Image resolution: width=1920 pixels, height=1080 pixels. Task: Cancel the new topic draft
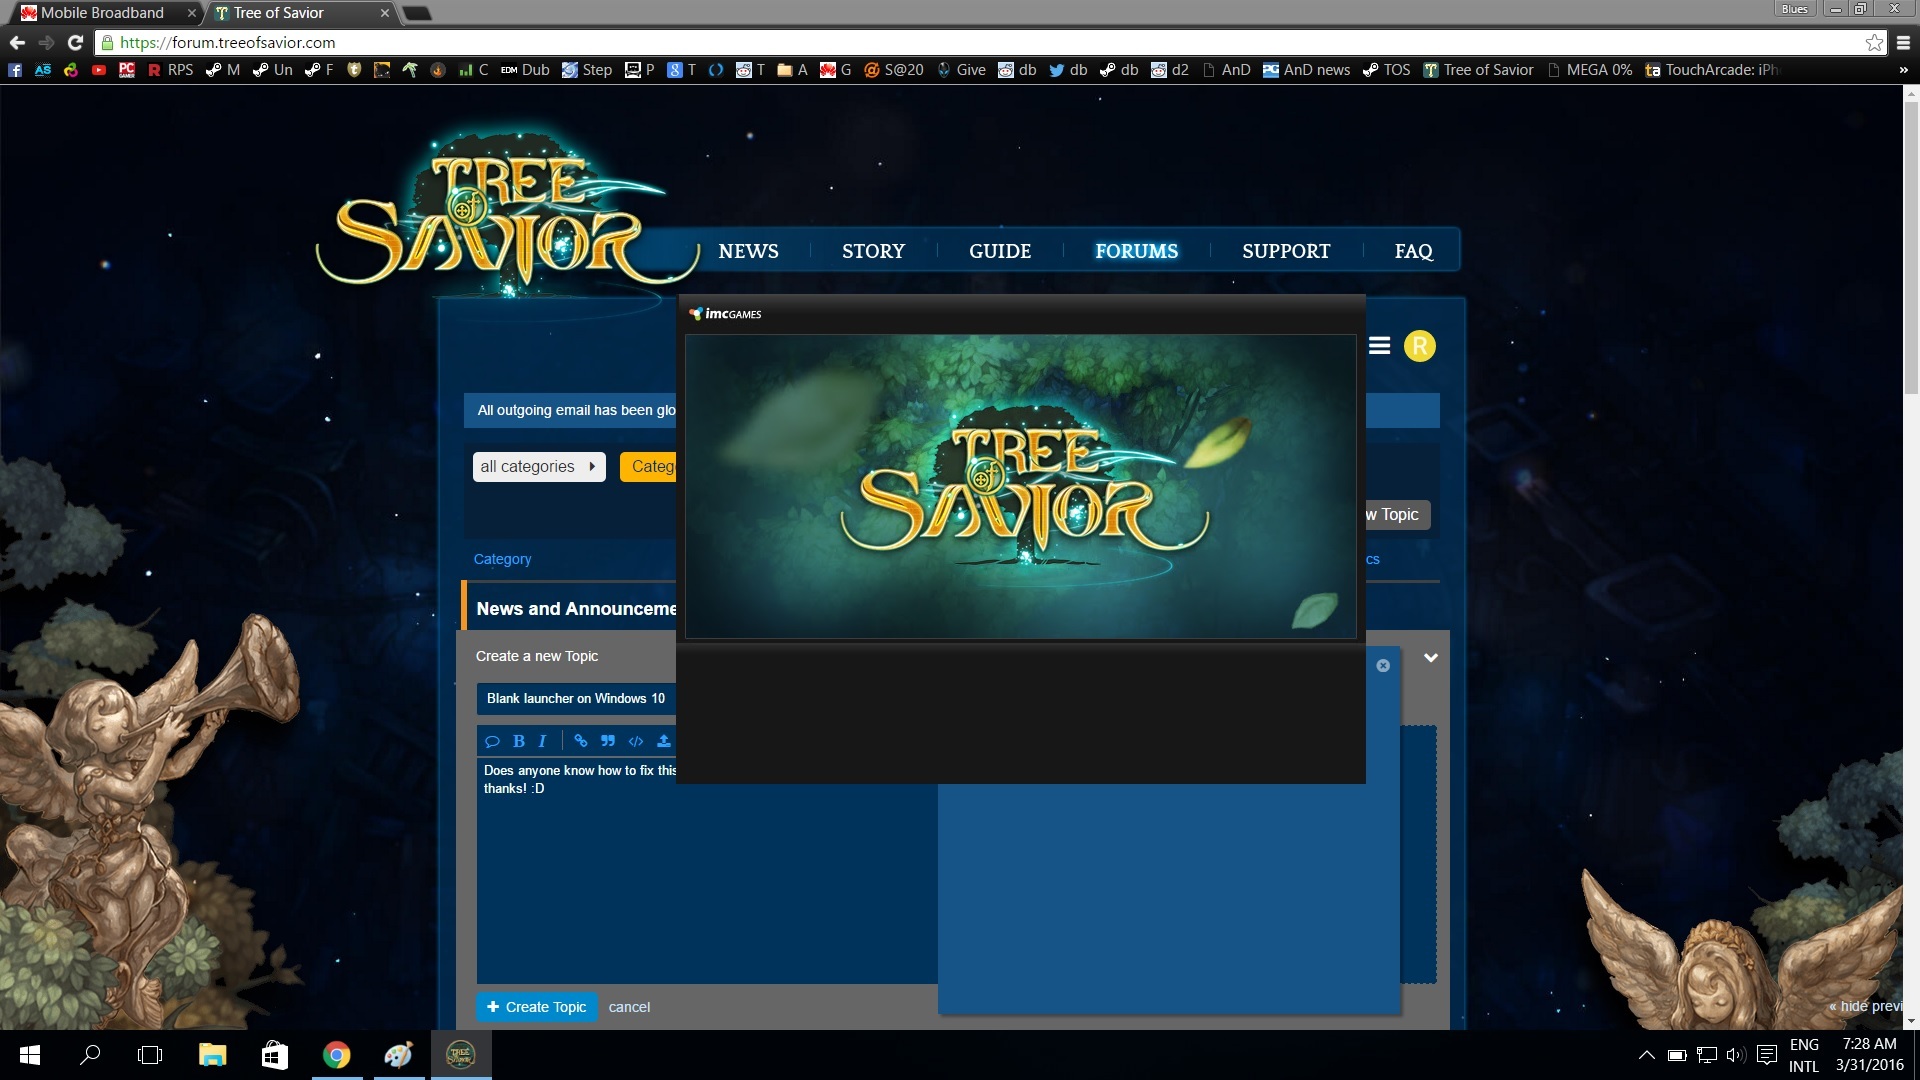(x=629, y=1007)
